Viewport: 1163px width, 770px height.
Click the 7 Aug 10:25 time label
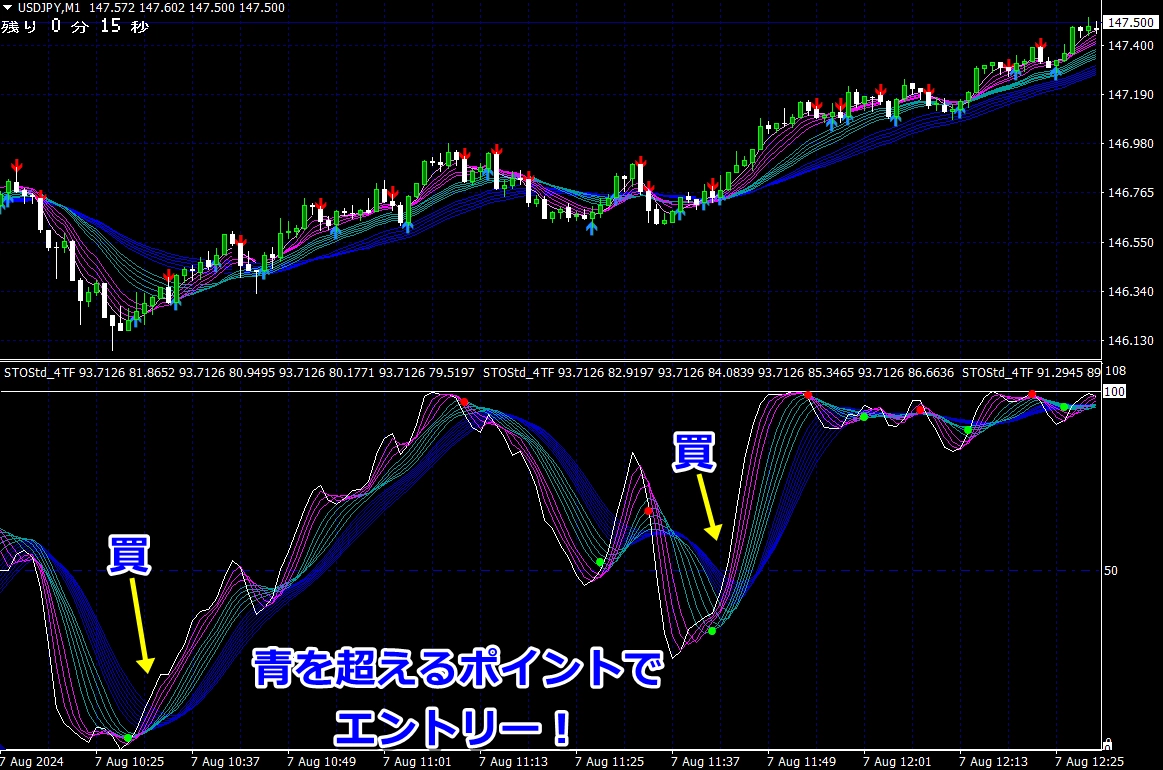click(x=129, y=761)
